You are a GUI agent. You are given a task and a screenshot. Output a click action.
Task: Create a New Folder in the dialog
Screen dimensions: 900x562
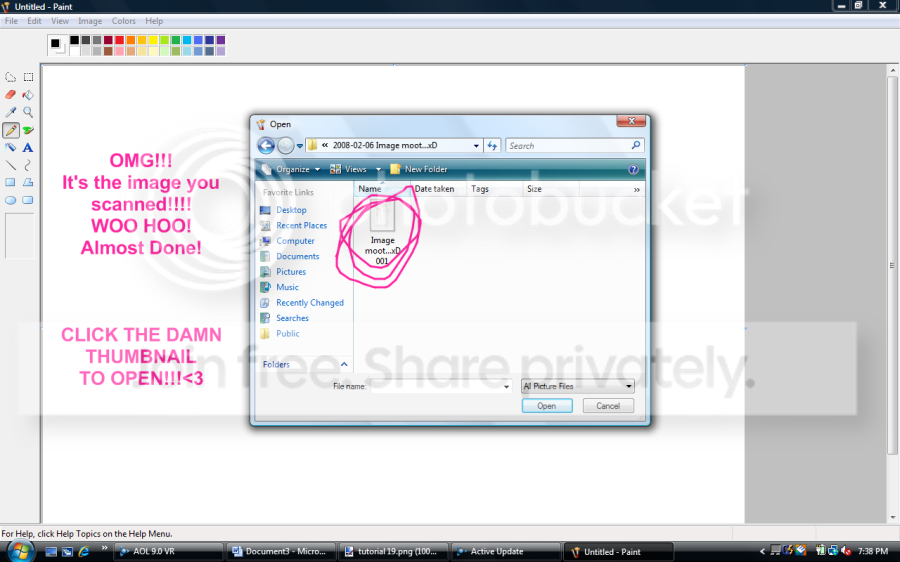418,169
